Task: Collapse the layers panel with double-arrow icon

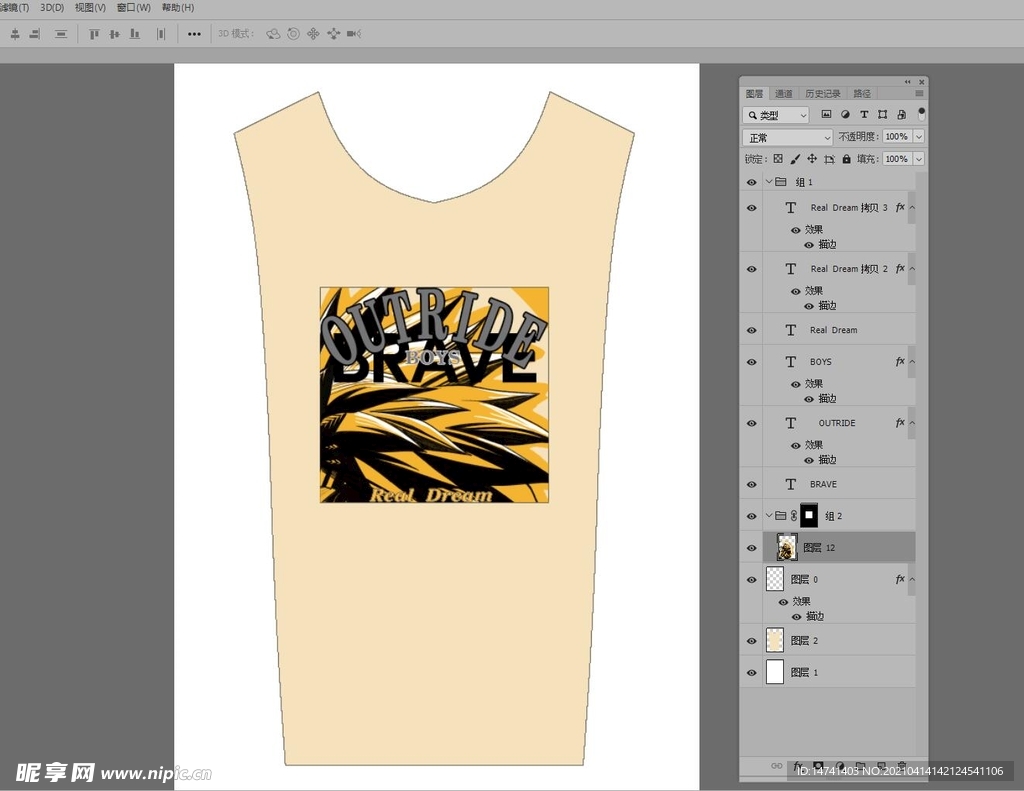Action: (907, 82)
